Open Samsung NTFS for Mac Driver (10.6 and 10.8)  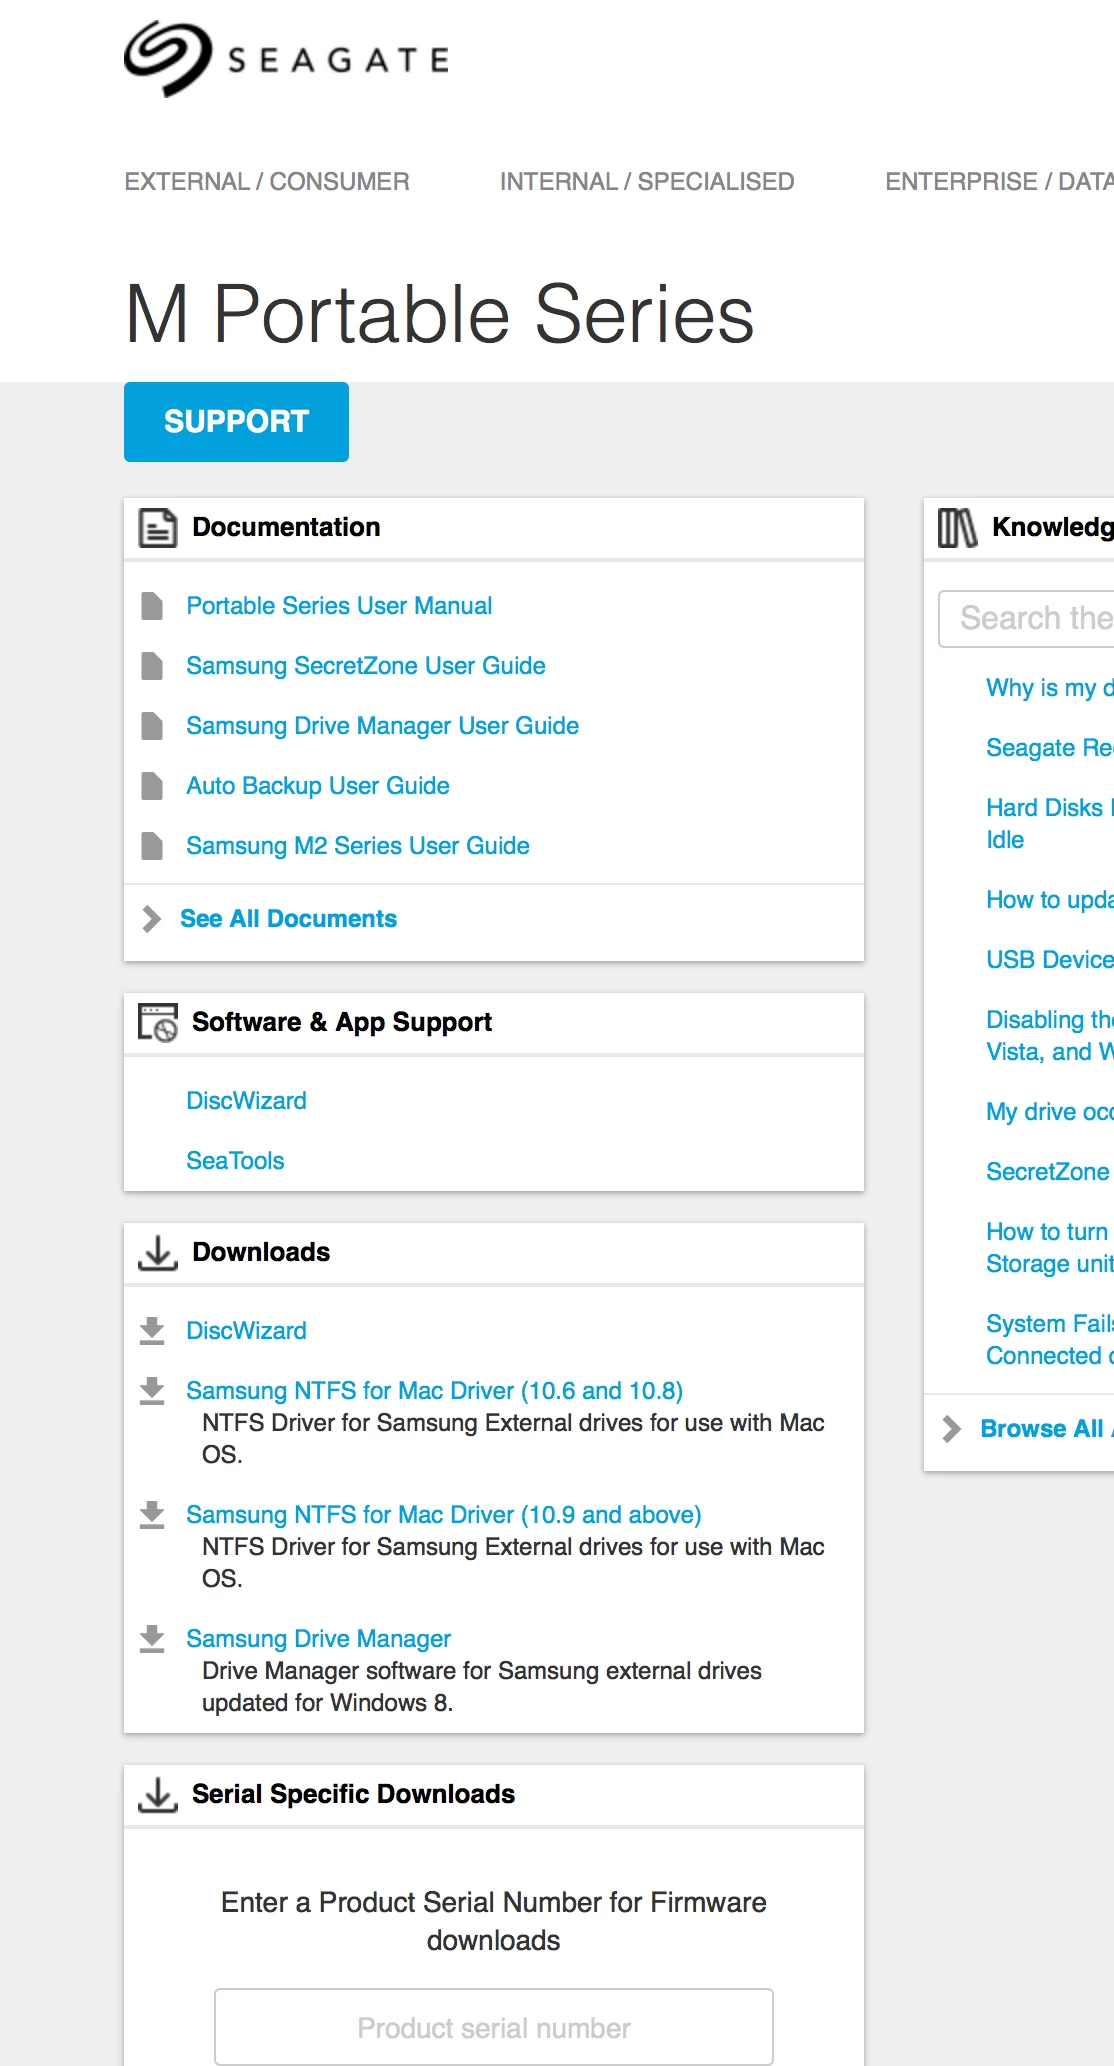point(435,1391)
